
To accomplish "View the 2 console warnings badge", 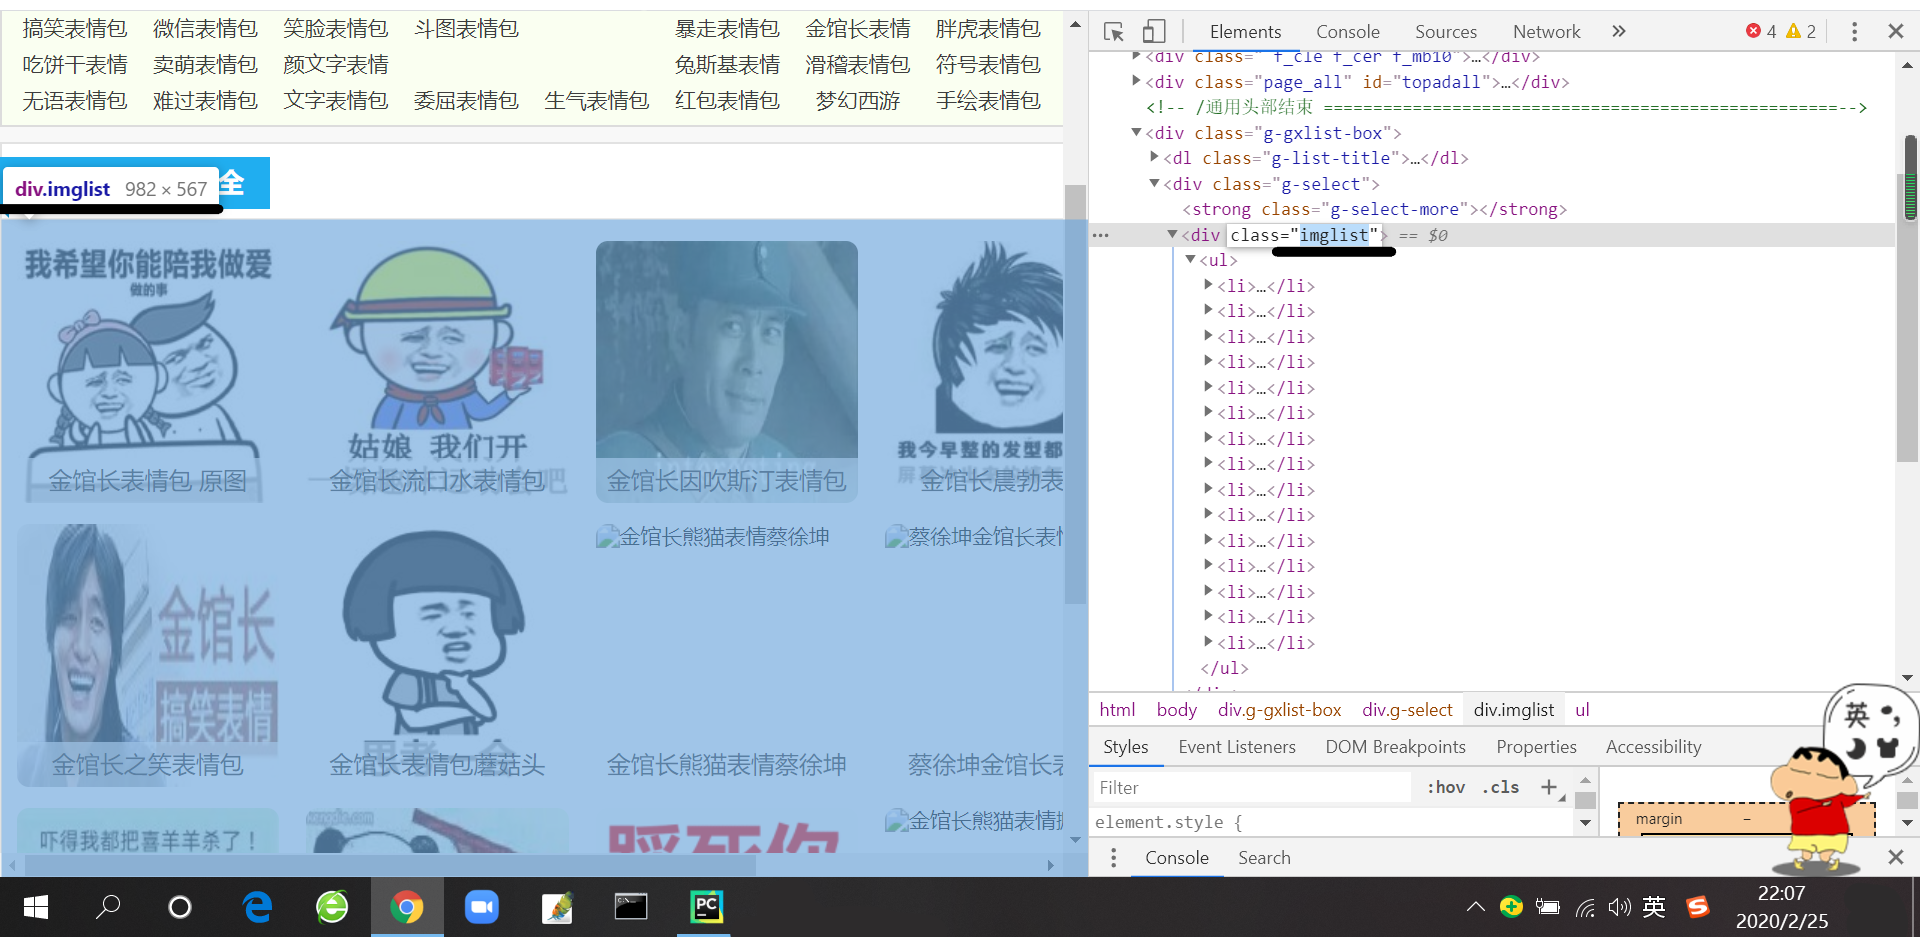I will (x=1800, y=30).
